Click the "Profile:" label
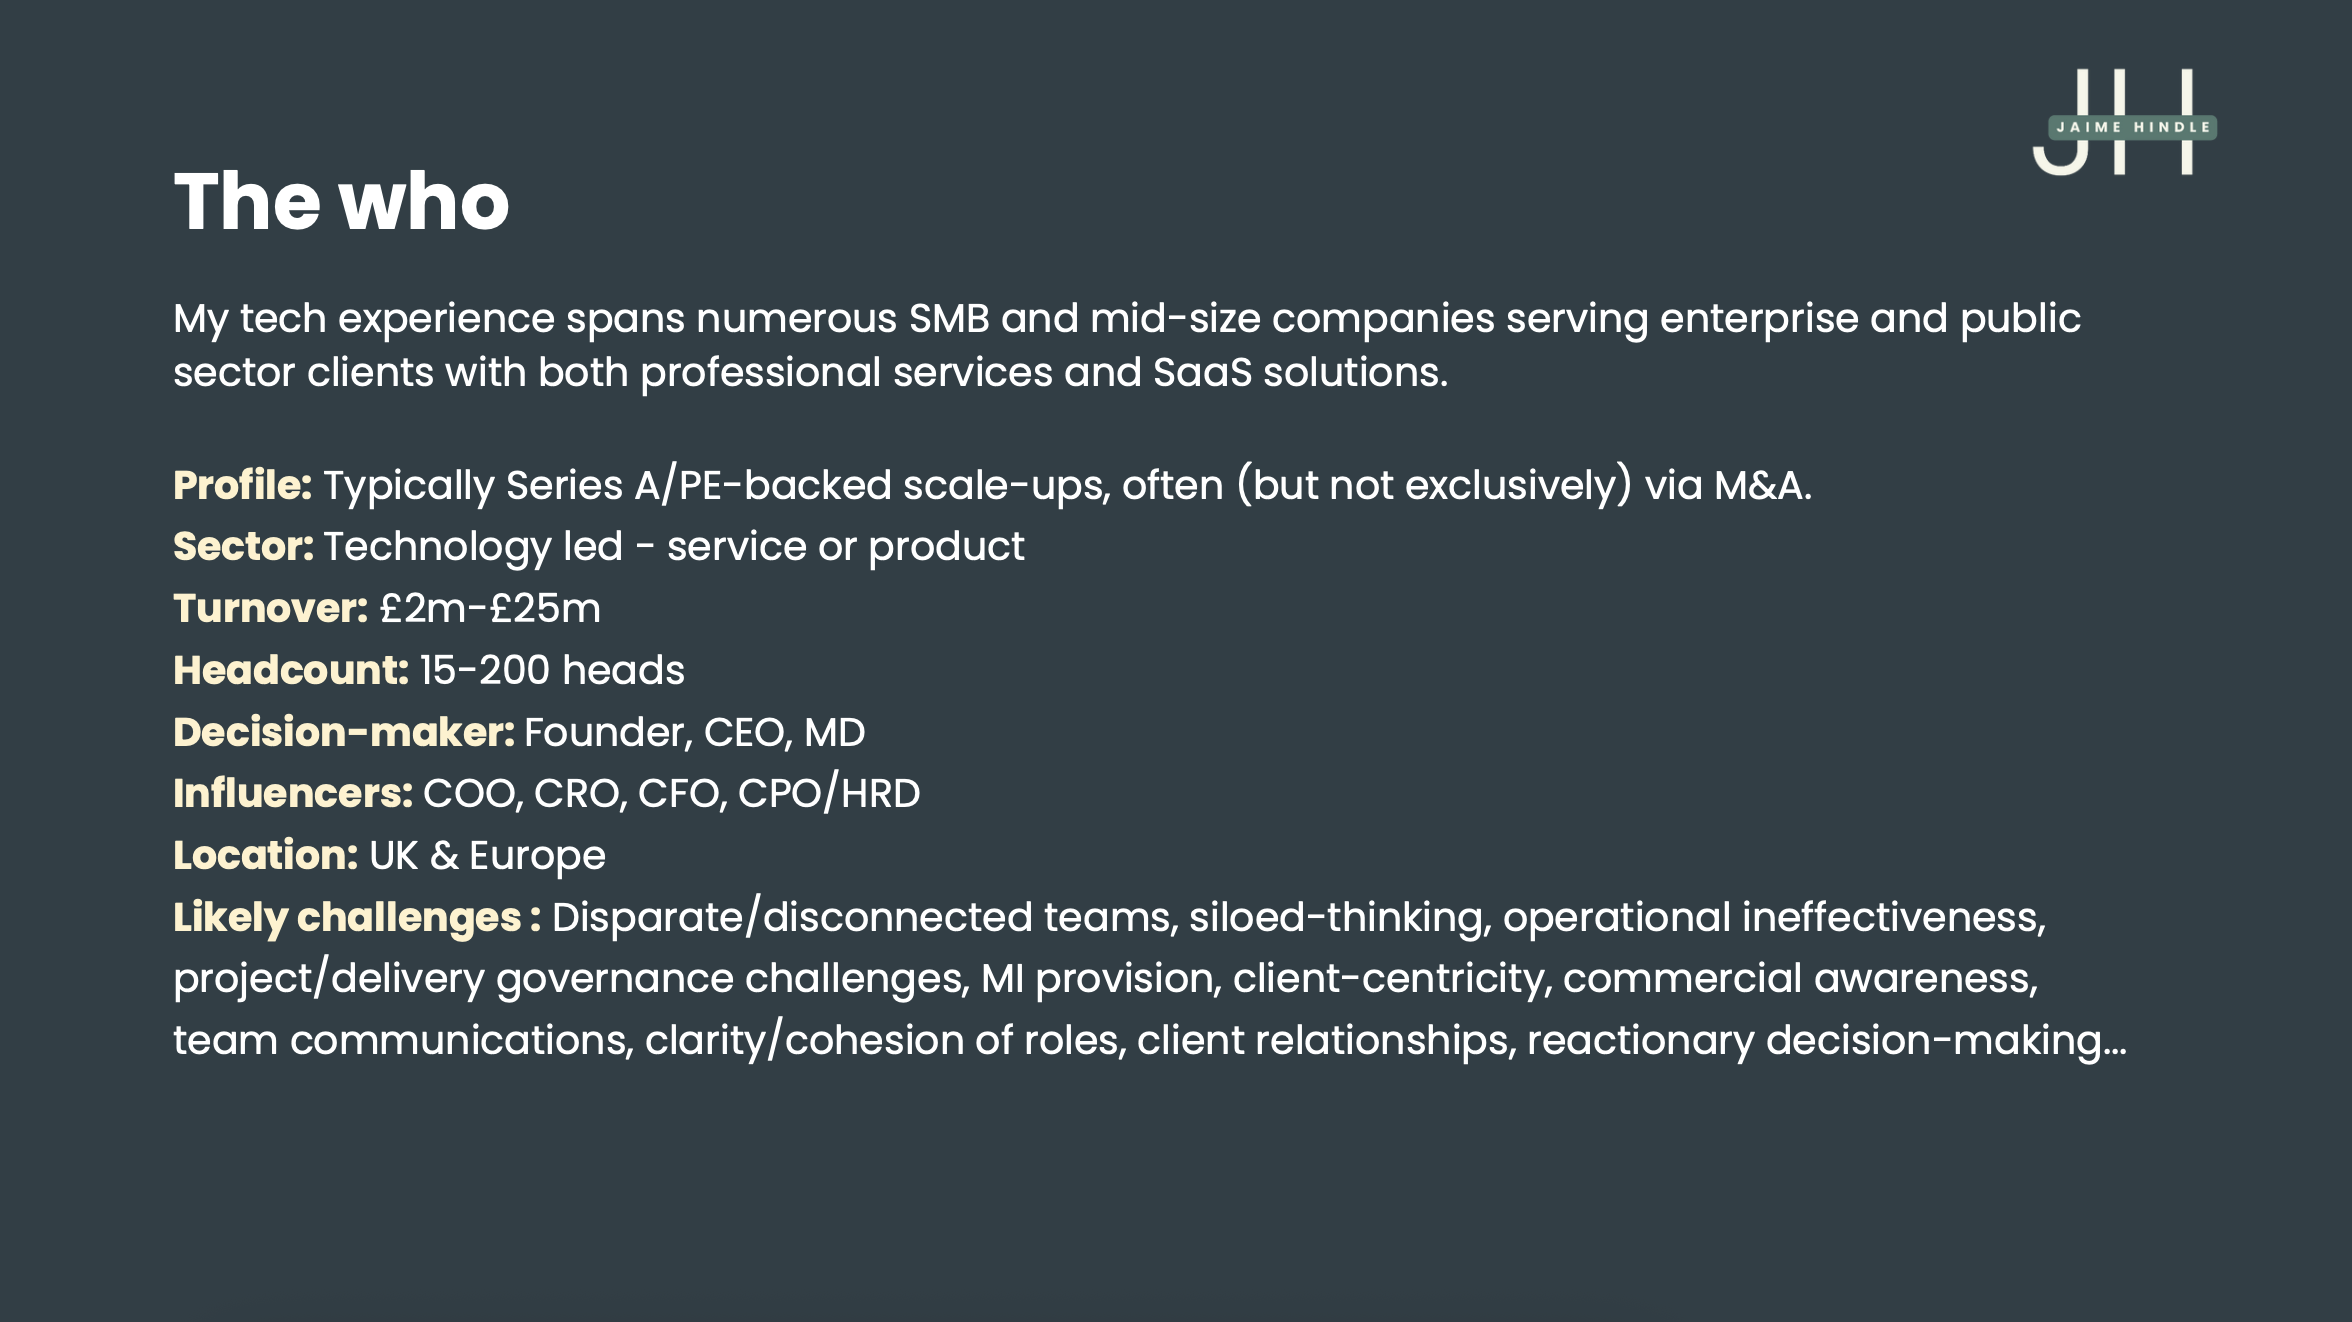This screenshot has height=1322, width=2352. click(242, 486)
